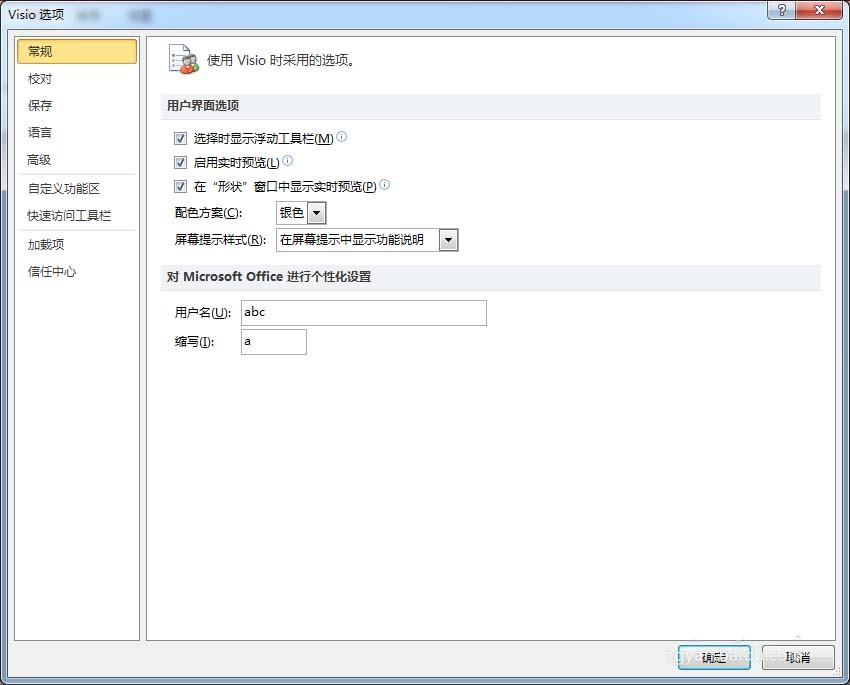Disable 启用实时预览 checkbox
This screenshot has height=685, width=850.
click(181, 162)
